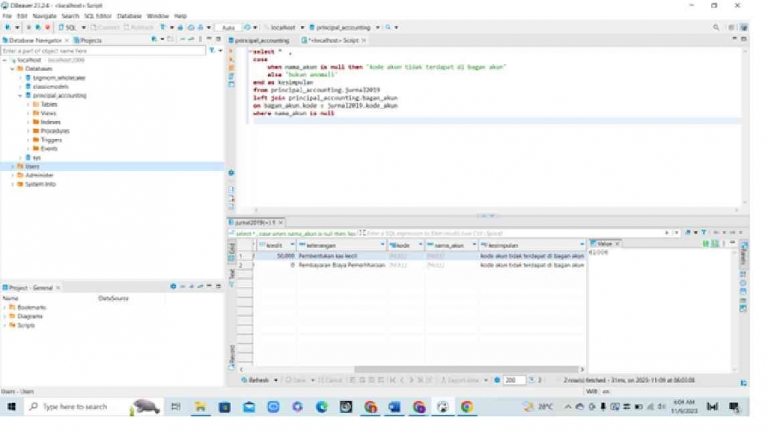
Task: Click the disconnect icon in main toolbar
Action: click(x=48, y=27)
